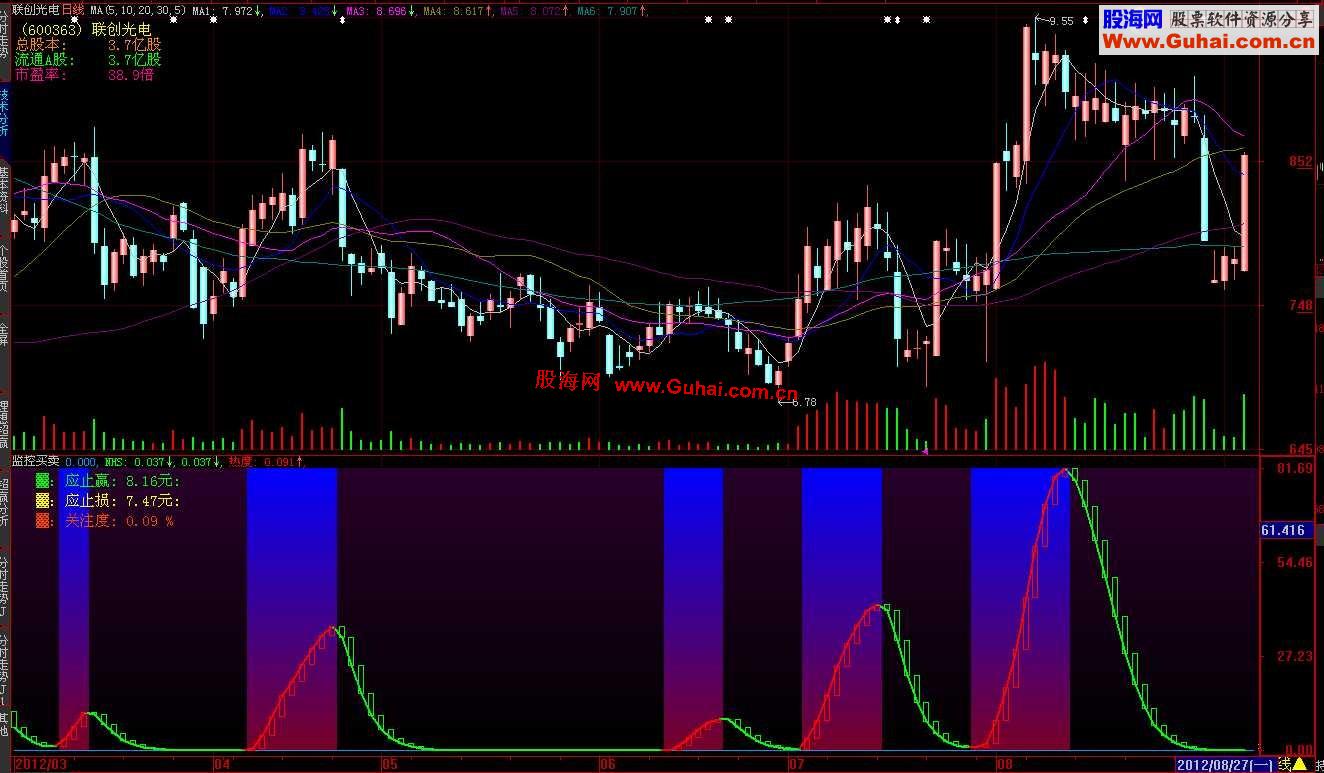
Task: Click the 应止损: 7.47元 text
Action: click(x=121, y=501)
